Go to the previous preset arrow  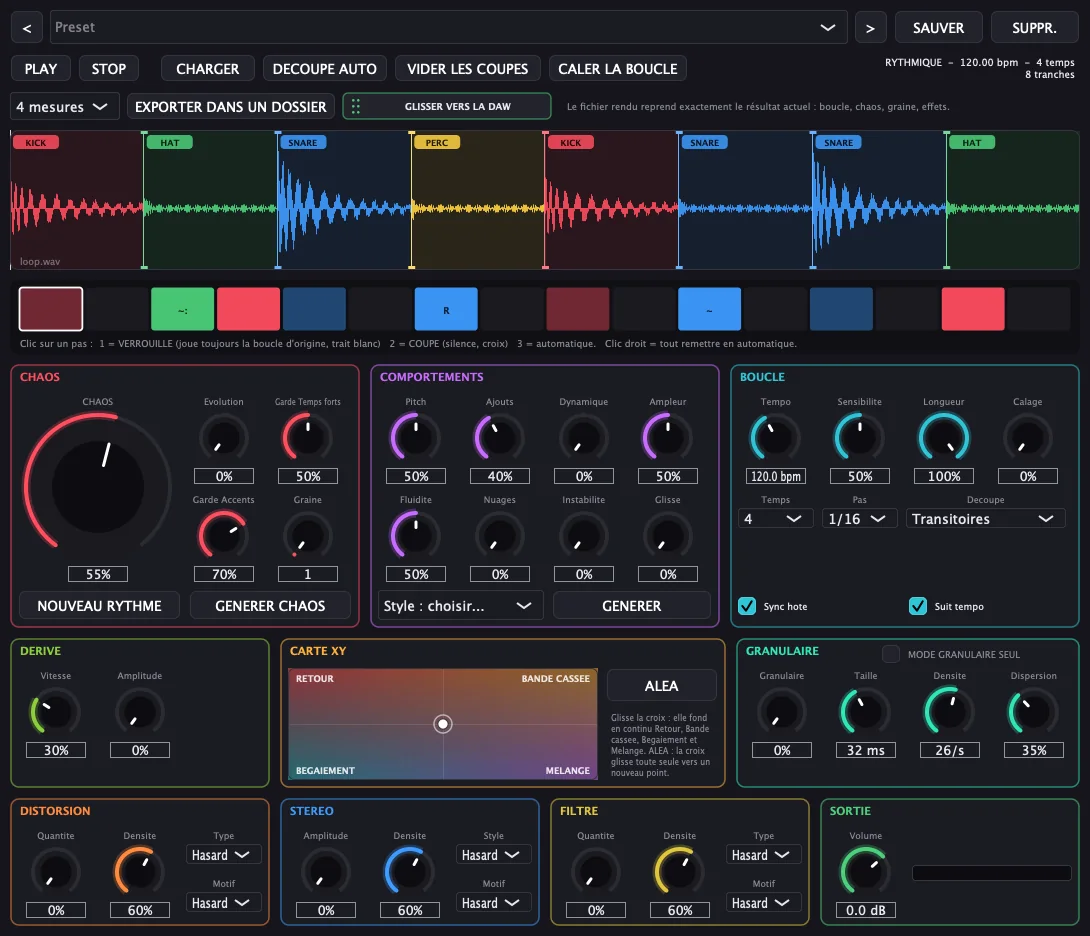click(26, 28)
